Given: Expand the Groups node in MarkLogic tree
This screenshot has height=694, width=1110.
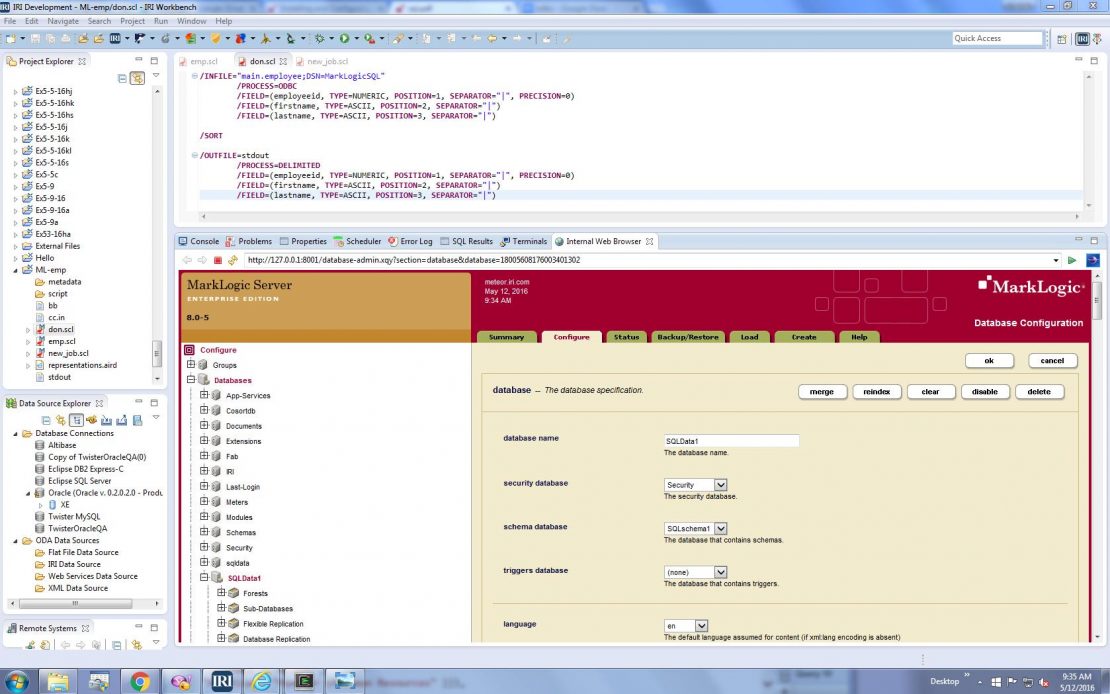Looking at the screenshot, I should click(190, 365).
